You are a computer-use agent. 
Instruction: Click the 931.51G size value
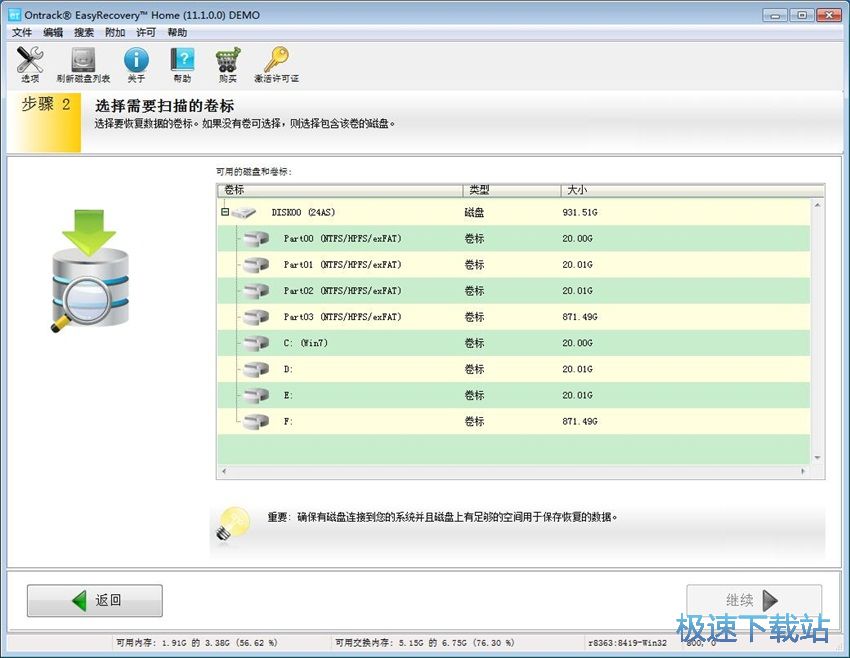pyautogui.click(x=579, y=212)
